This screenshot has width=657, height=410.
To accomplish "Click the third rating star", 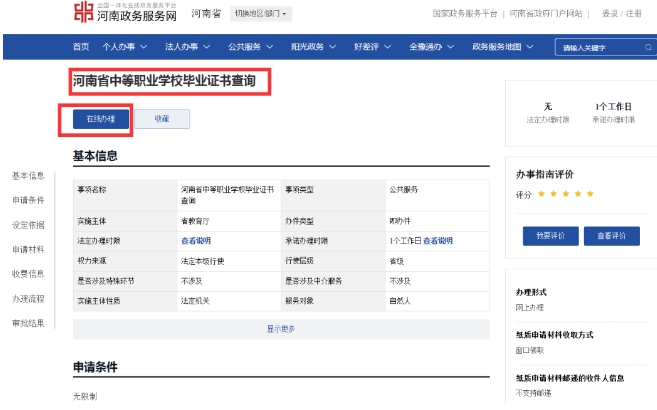I will 566,193.
